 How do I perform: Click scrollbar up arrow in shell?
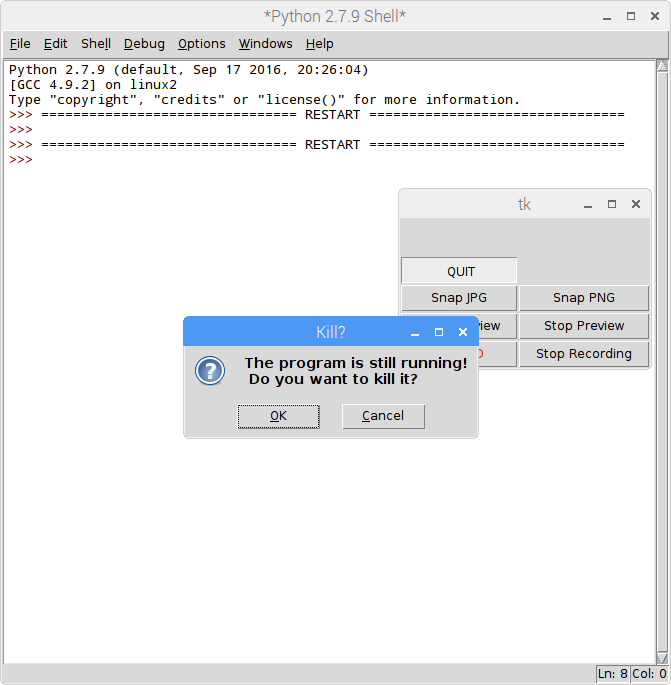(x=662, y=66)
